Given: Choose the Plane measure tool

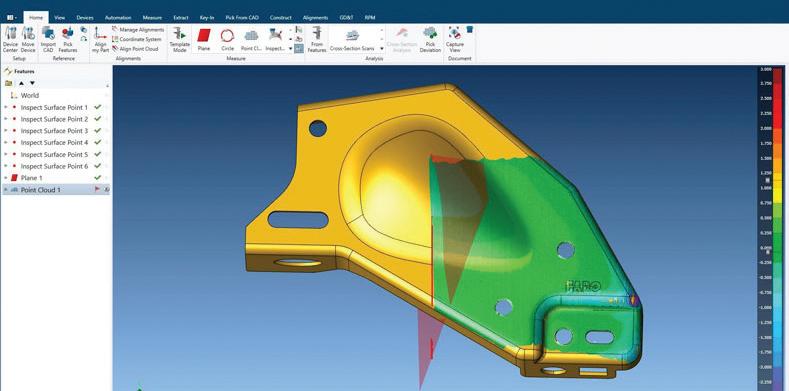Looking at the screenshot, I should point(204,40).
